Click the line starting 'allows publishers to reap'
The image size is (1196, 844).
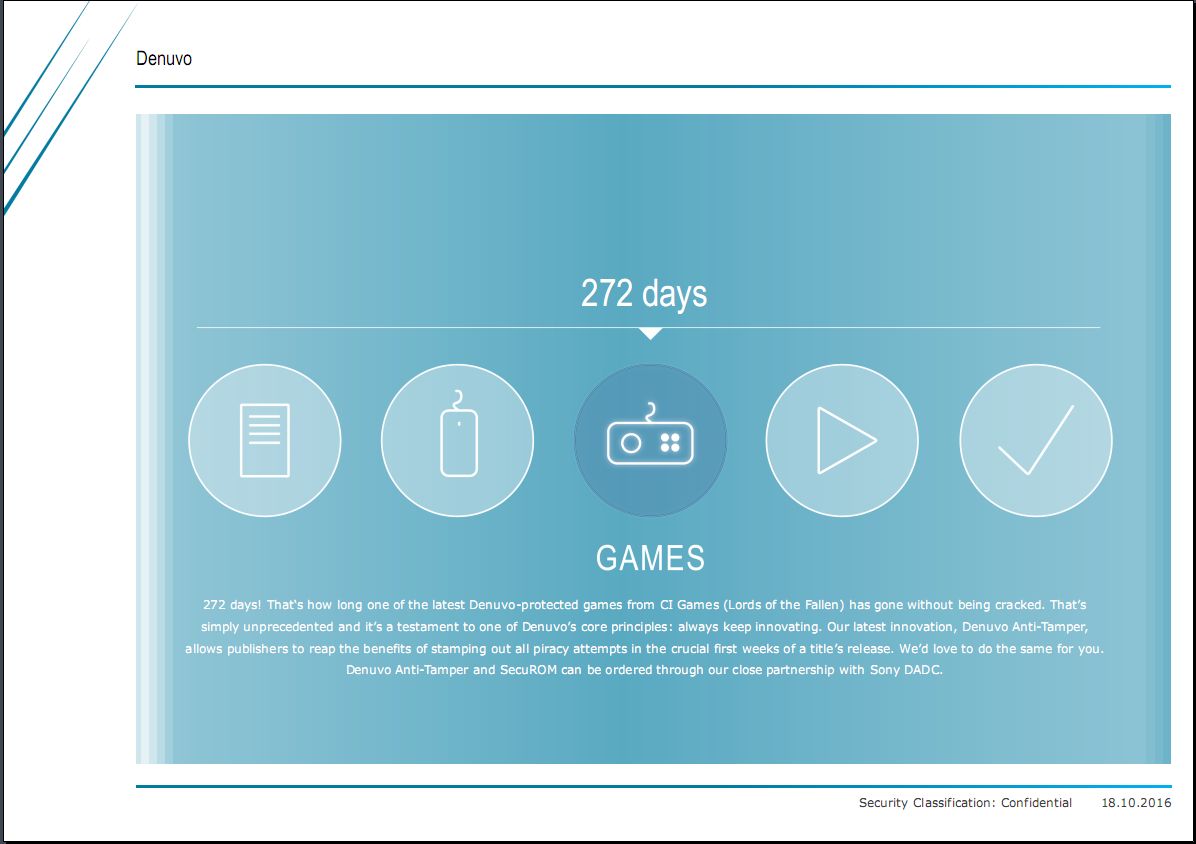[645, 649]
